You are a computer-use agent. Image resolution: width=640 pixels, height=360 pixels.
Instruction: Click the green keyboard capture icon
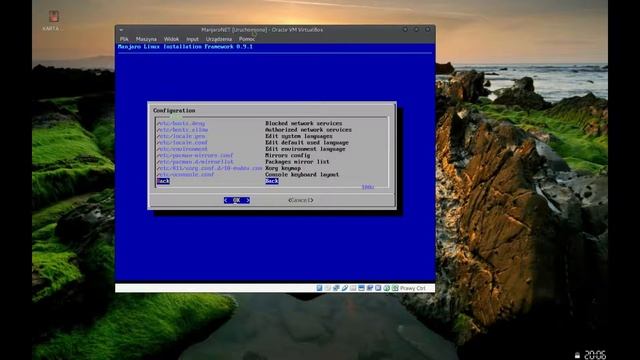395,288
